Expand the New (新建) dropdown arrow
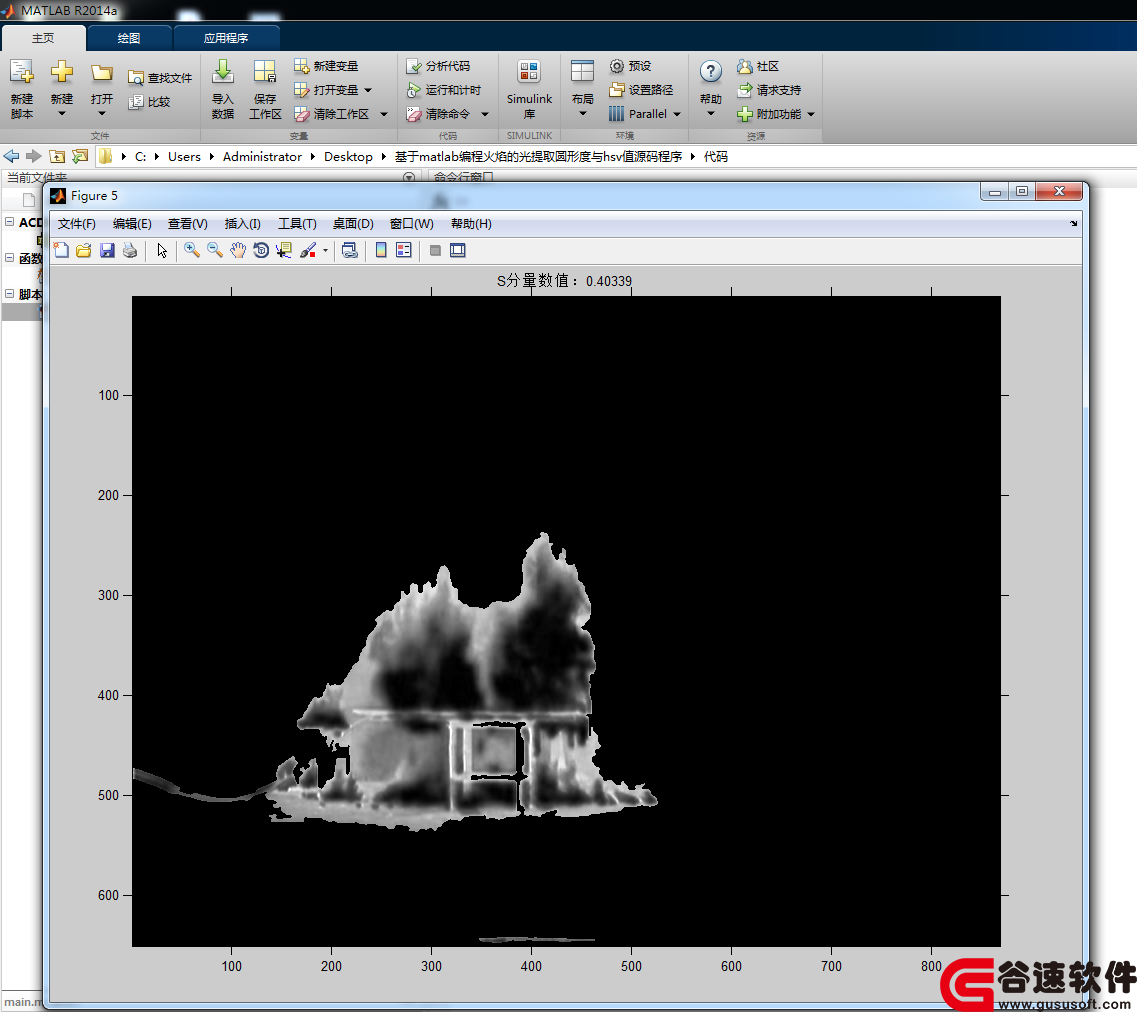Image resolution: width=1137 pixels, height=1012 pixels. coord(62,113)
